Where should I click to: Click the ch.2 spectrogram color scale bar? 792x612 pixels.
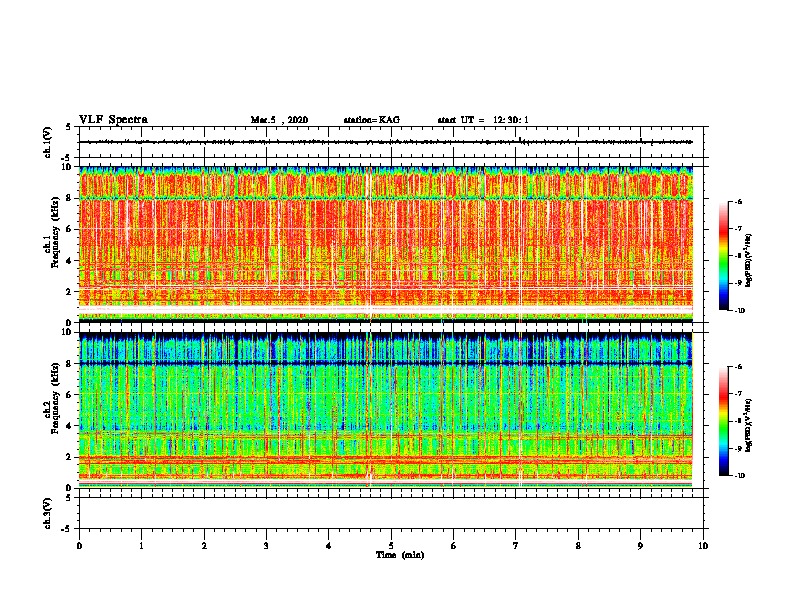point(724,421)
